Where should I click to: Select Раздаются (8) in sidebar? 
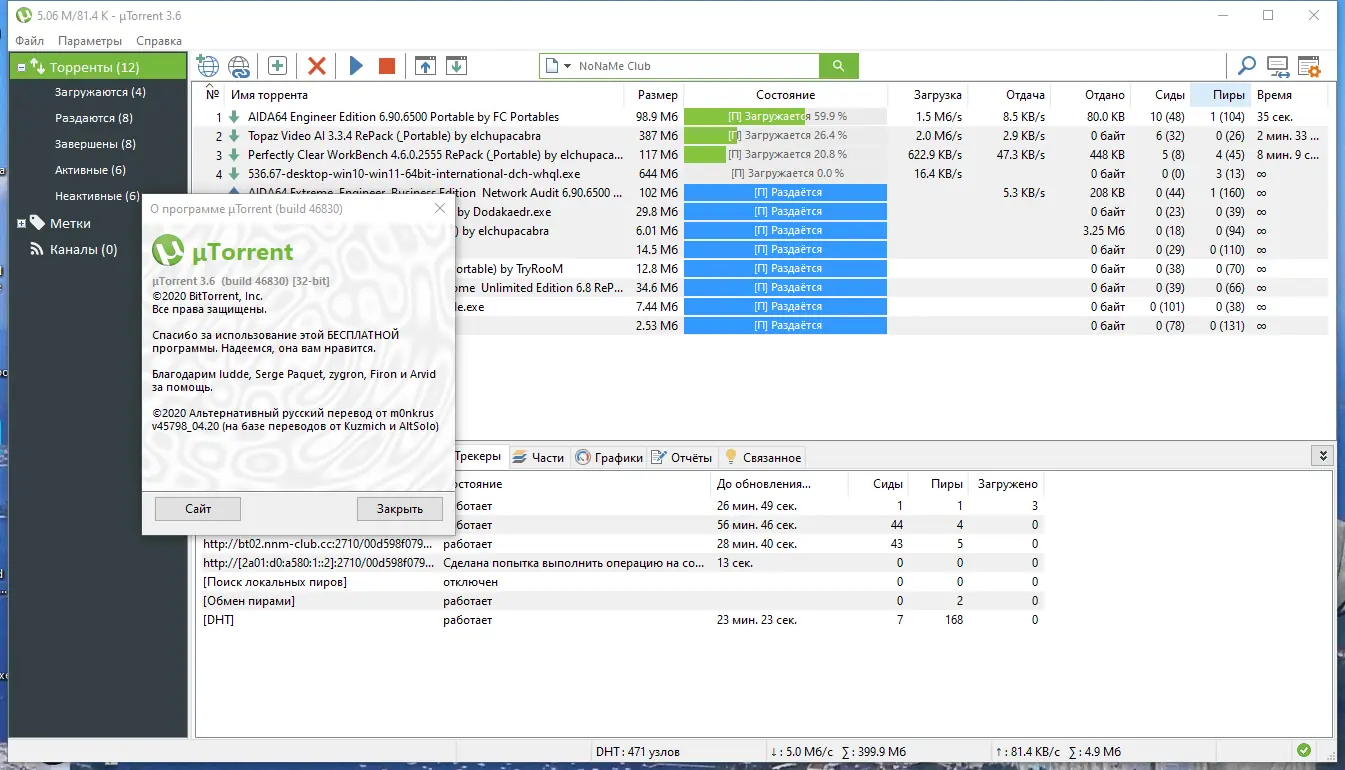(x=94, y=118)
